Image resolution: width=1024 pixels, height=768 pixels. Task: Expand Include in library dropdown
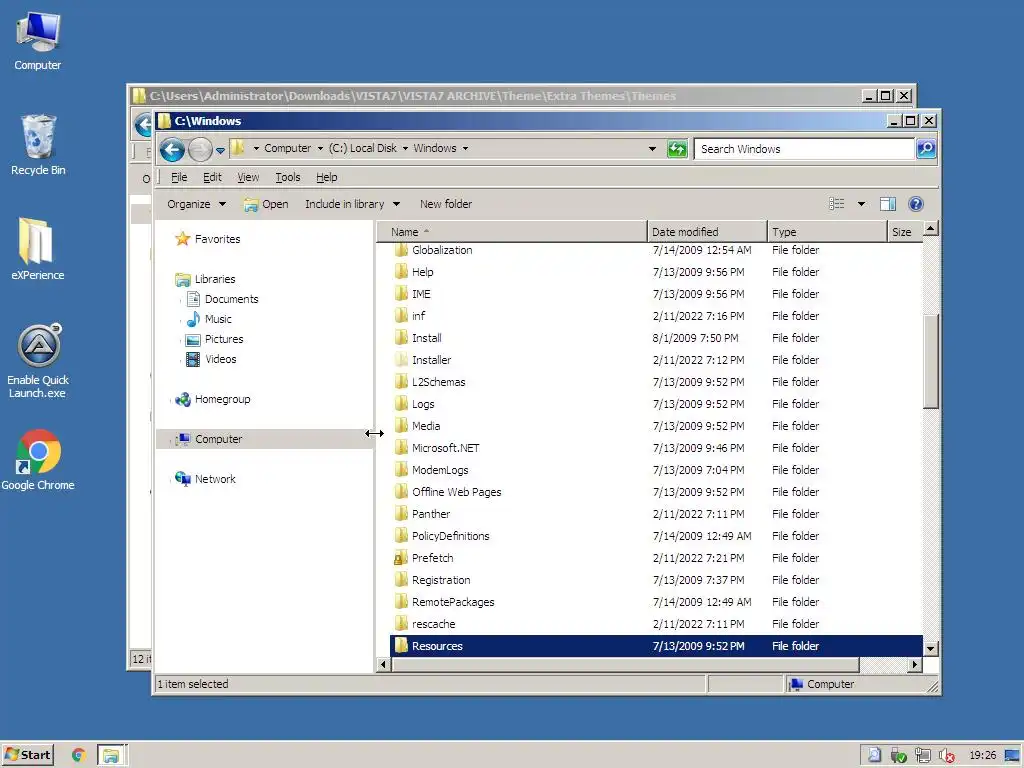[x=352, y=204]
